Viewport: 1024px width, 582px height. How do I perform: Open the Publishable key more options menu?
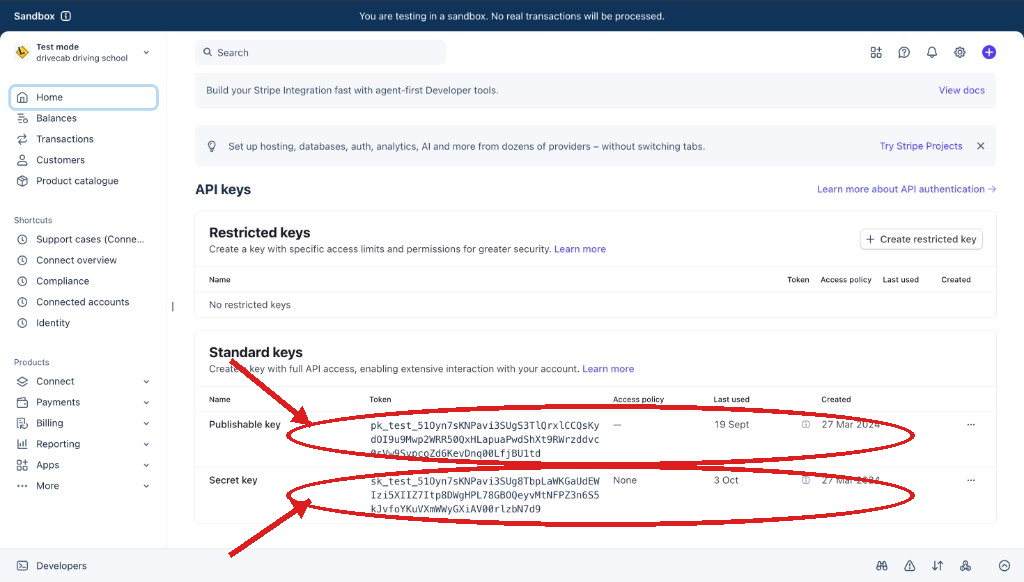970,425
